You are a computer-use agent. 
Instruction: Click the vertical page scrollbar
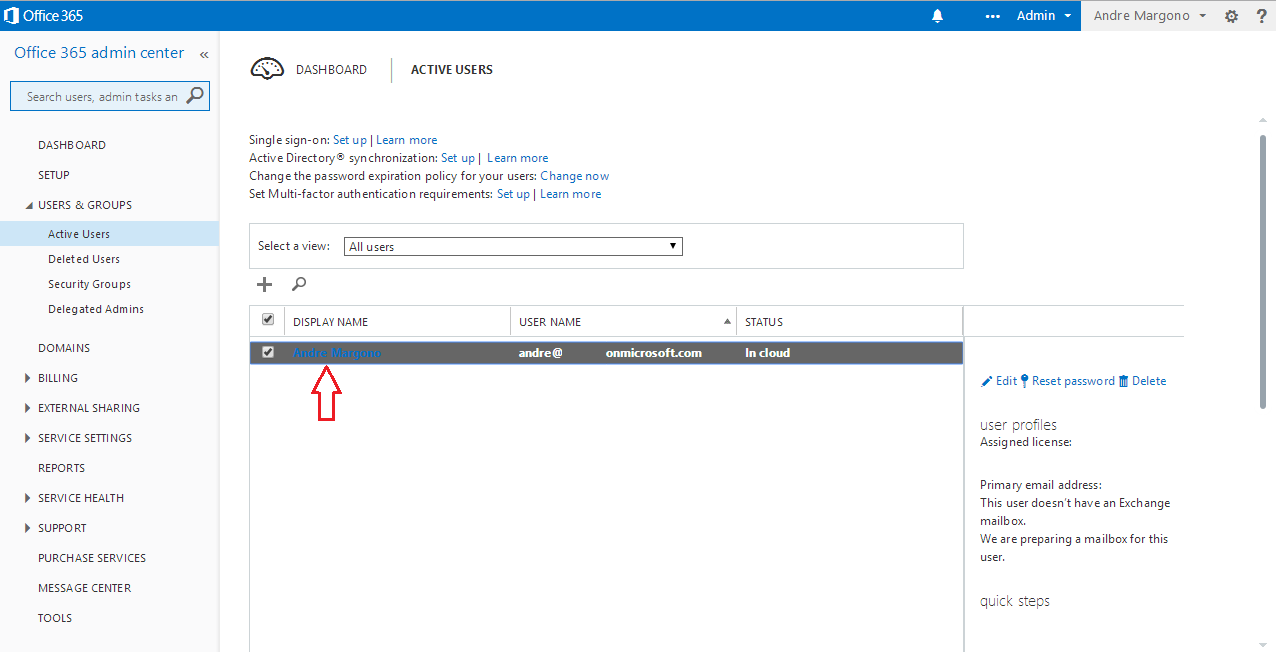pyautogui.click(x=1262, y=270)
